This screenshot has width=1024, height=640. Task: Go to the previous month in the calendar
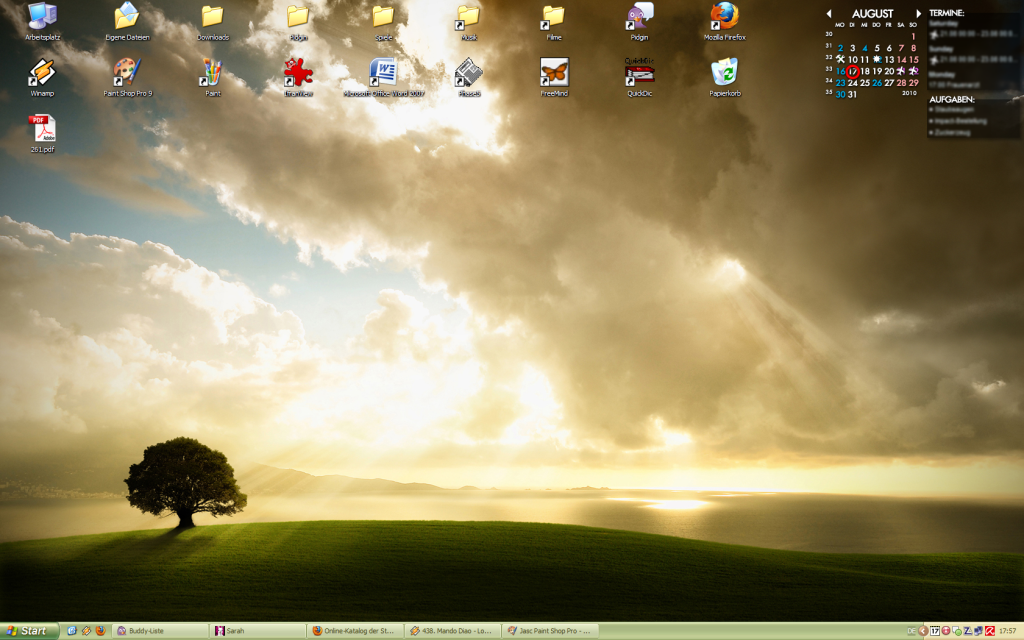(x=829, y=14)
